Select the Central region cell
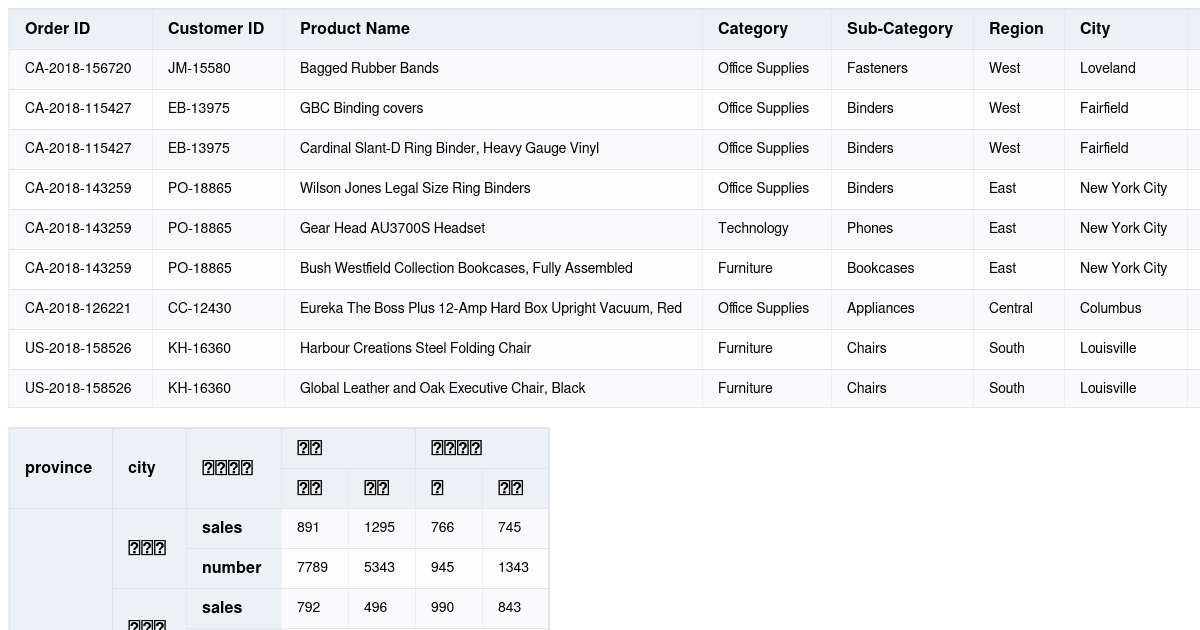This screenshot has height=630, width=1200. 1010,308
